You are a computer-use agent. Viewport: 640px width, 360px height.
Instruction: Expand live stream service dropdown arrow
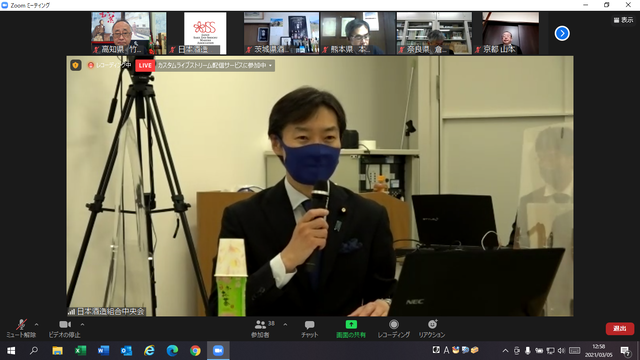270,66
